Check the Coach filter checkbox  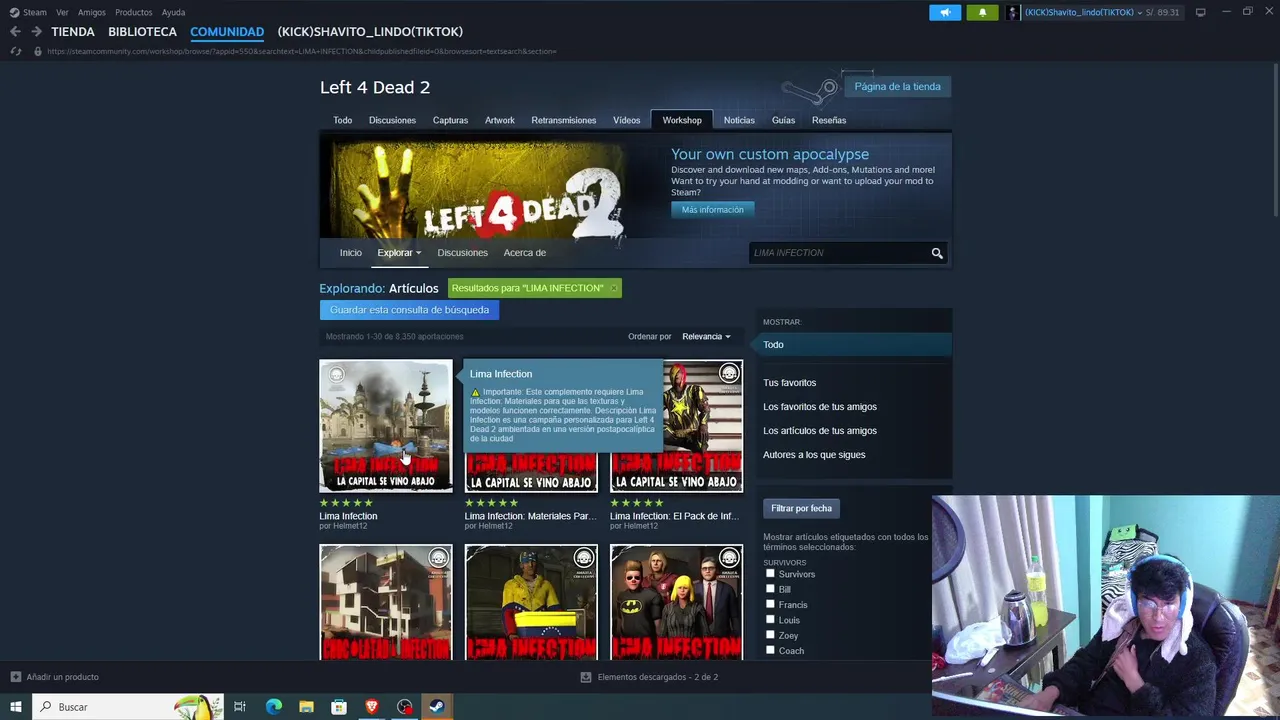(x=770, y=650)
